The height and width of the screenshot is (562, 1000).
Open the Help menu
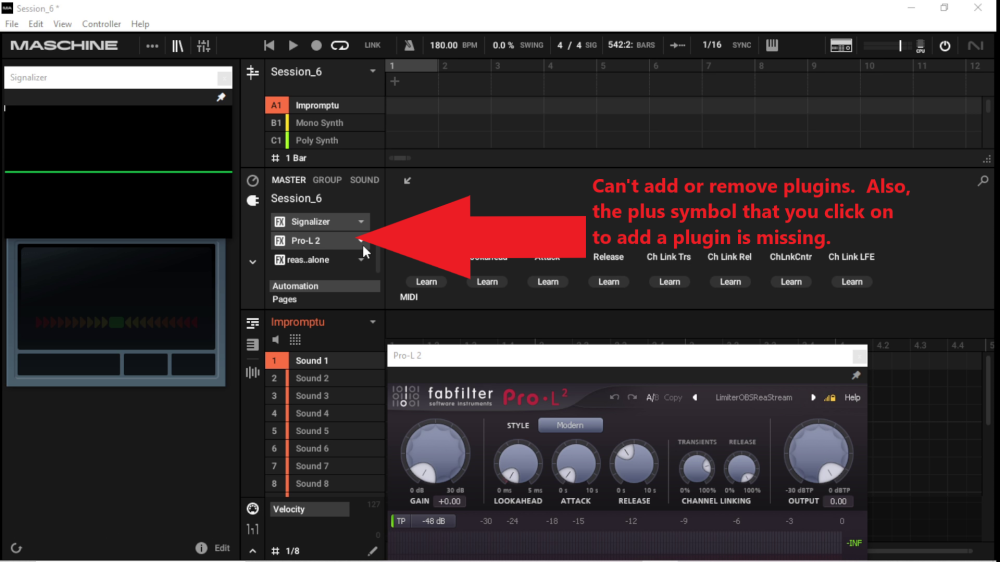[140, 24]
